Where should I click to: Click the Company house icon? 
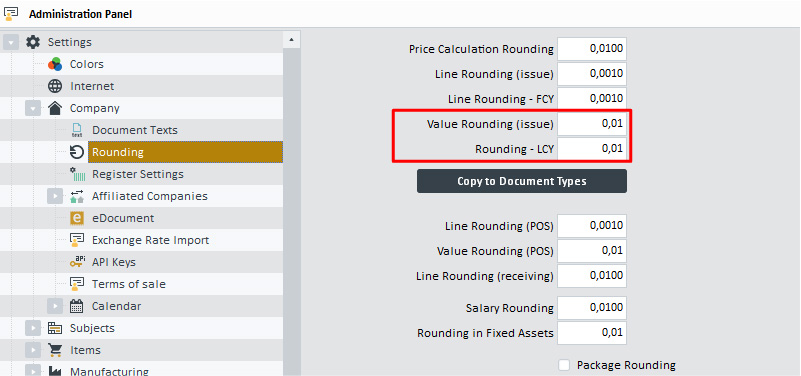click(55, 108)
